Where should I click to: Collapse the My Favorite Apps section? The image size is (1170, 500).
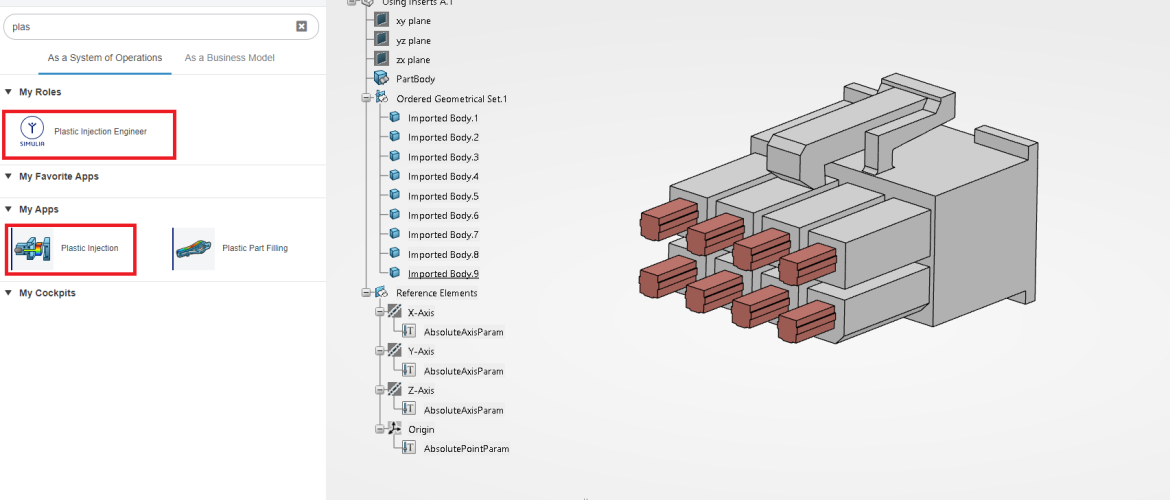pos(9,177)
